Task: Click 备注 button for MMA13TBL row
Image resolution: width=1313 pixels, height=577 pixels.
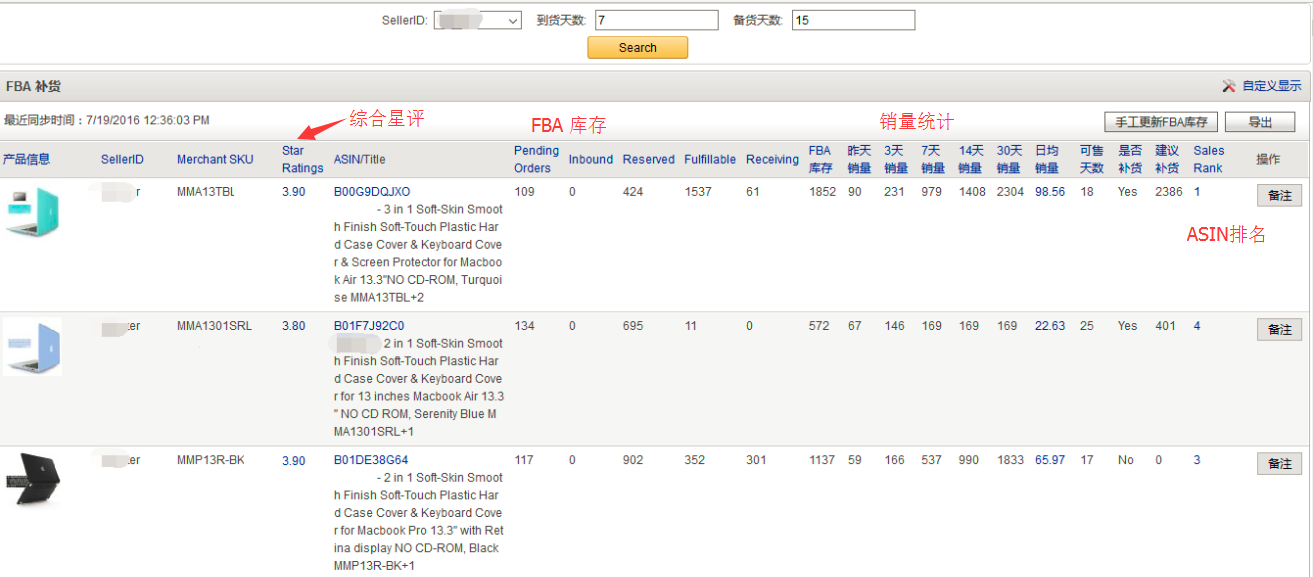Action: coord(1279,195)
